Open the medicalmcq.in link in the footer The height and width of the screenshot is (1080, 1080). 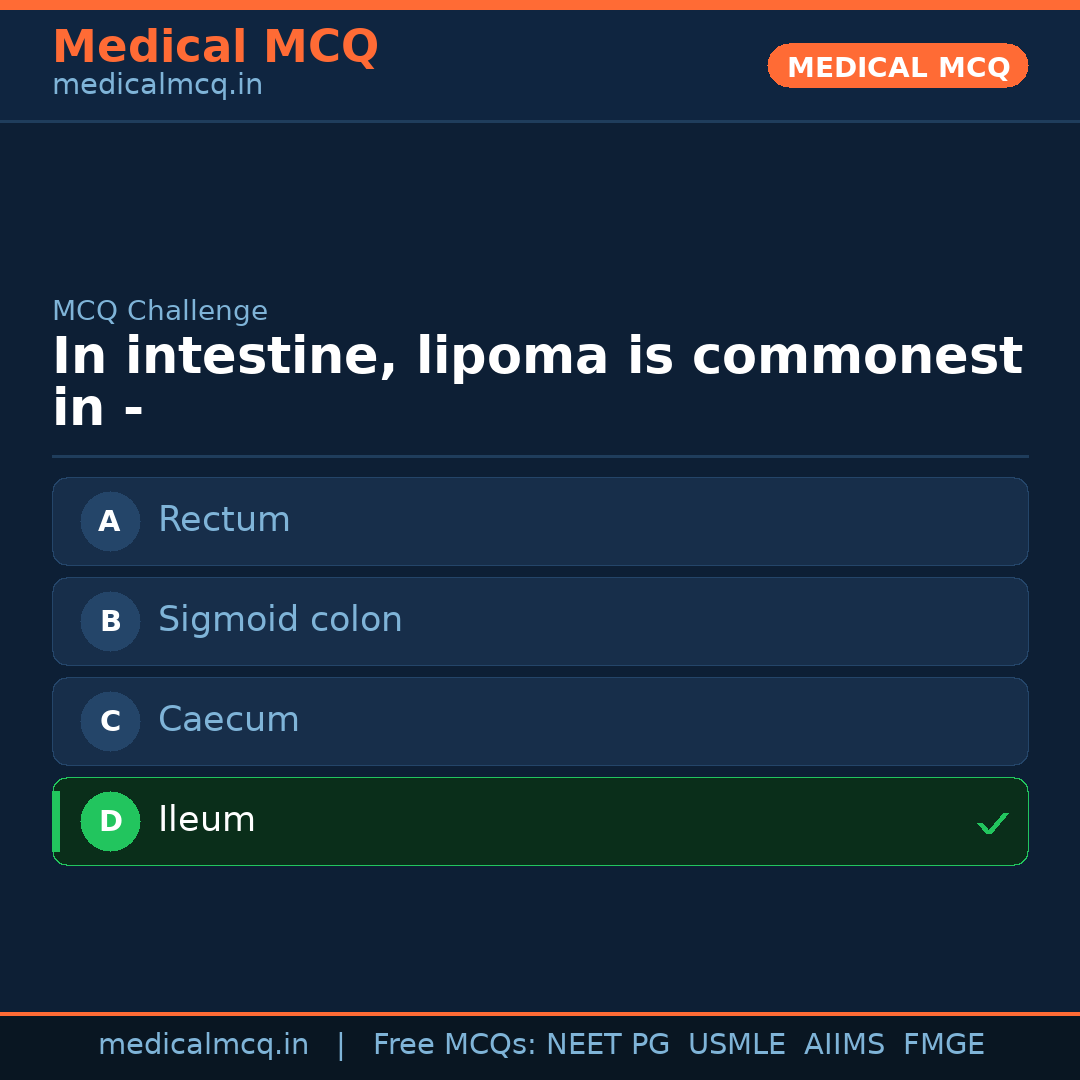pos(203,1045)
